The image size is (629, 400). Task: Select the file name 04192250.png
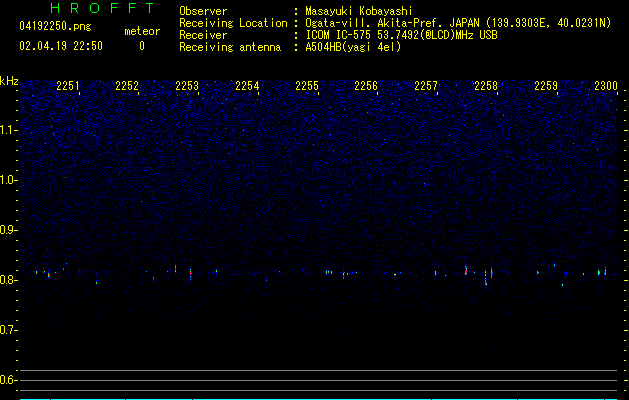click(55, 26)
